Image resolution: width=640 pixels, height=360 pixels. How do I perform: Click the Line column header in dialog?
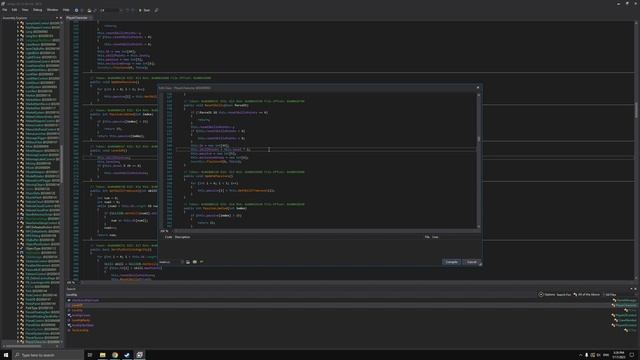tap(436, 237)
